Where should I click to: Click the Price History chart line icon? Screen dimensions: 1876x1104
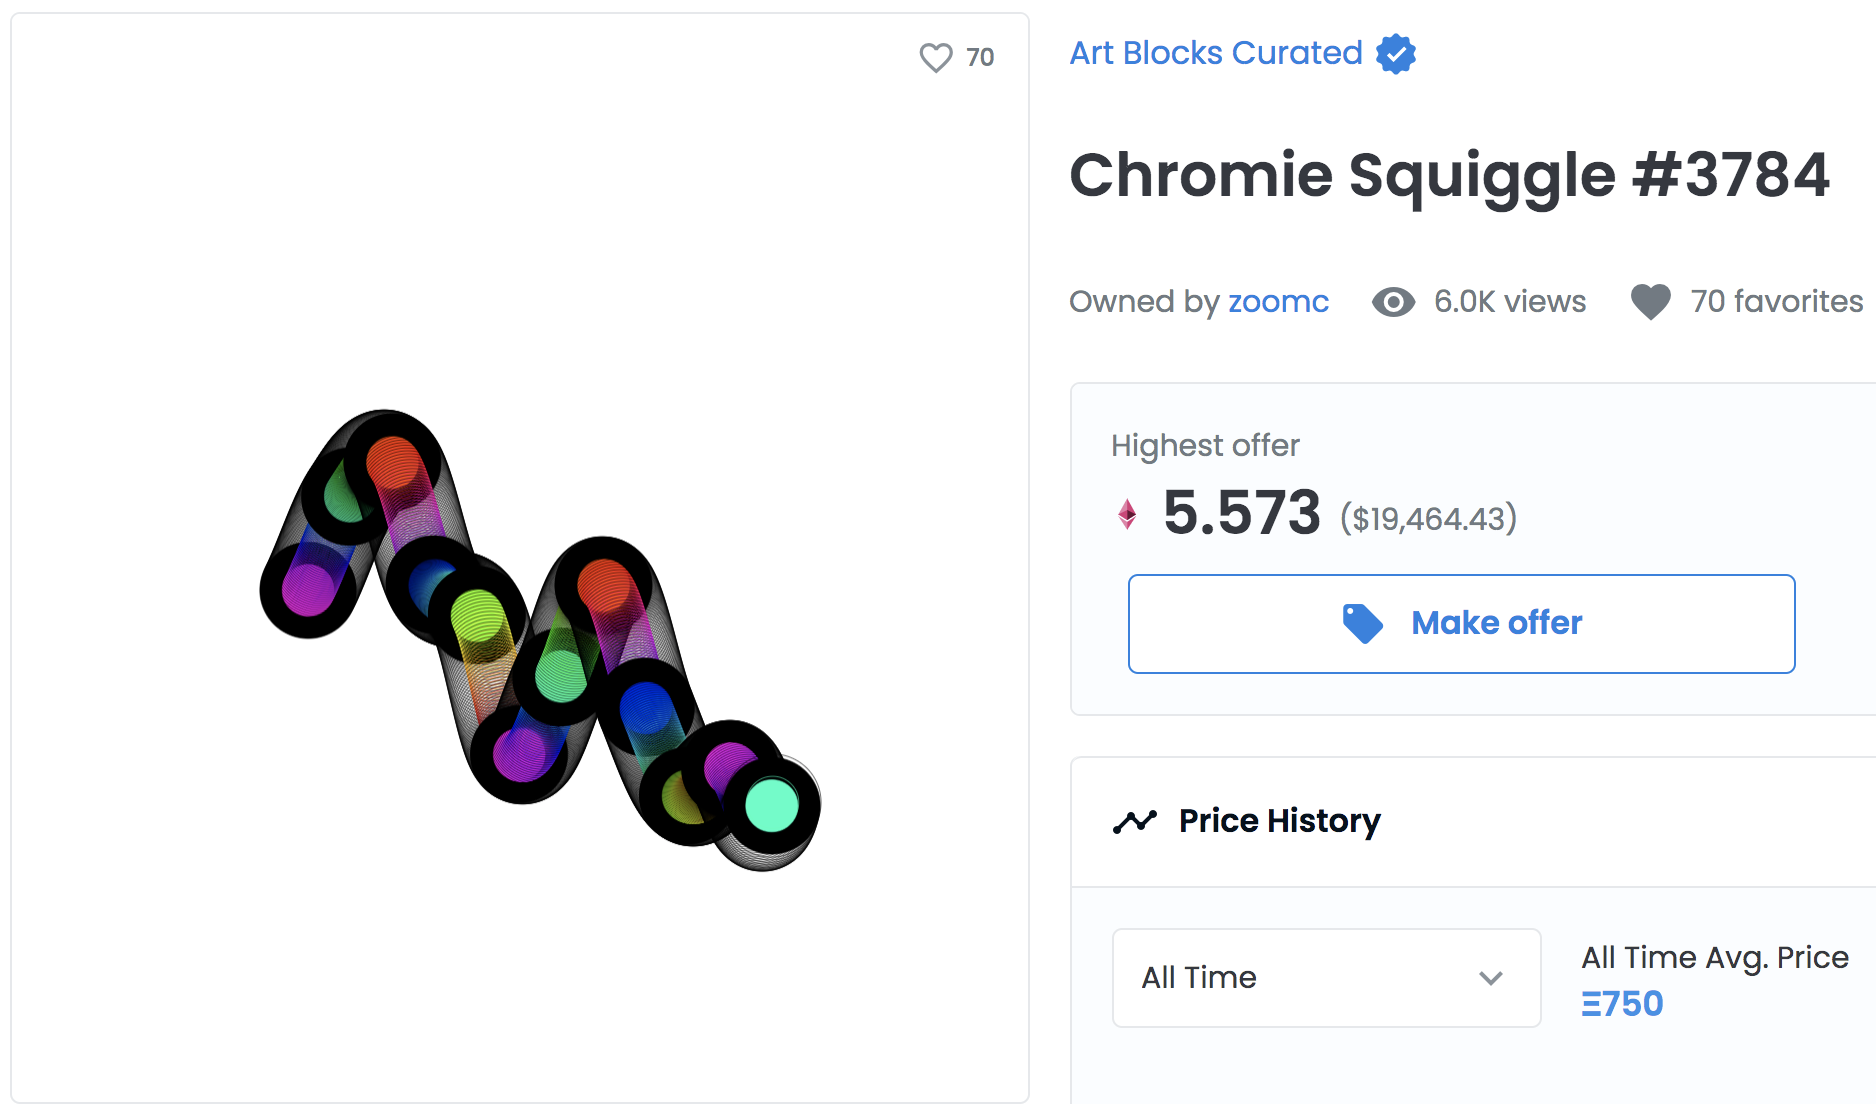click(x=1135, y=822)
